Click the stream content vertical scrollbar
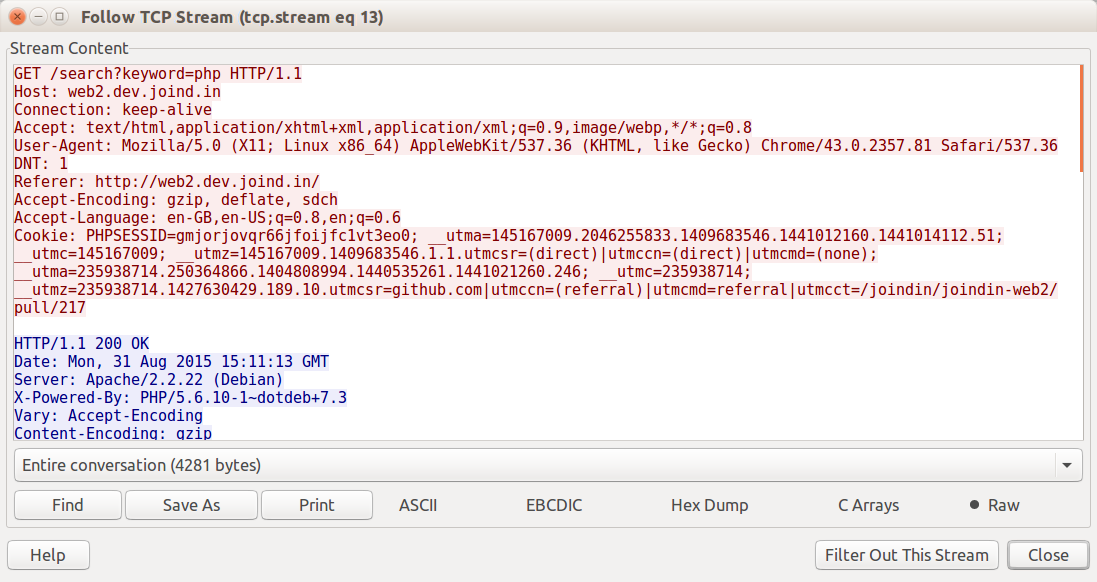Viewport: 1097px width, 582px height. pos(1081,118)
